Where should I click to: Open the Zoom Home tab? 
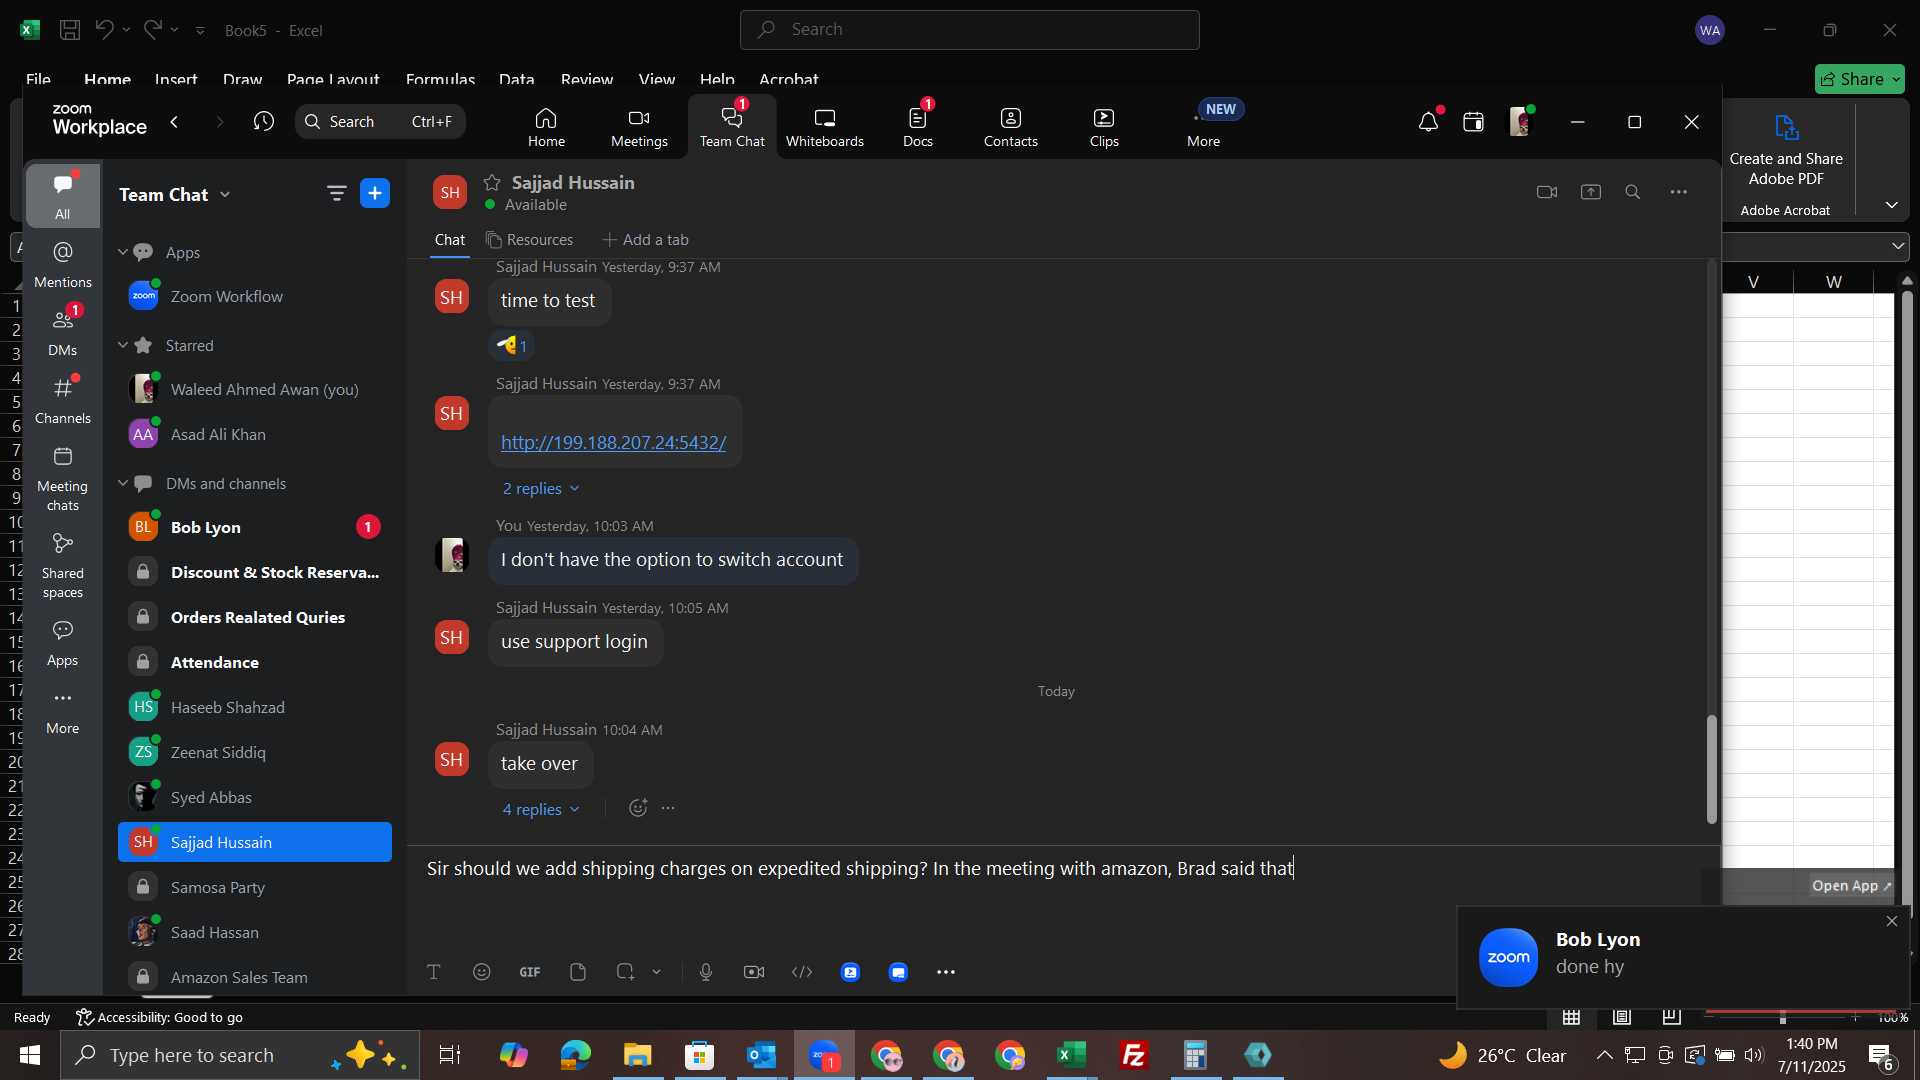tap(546, 127)
